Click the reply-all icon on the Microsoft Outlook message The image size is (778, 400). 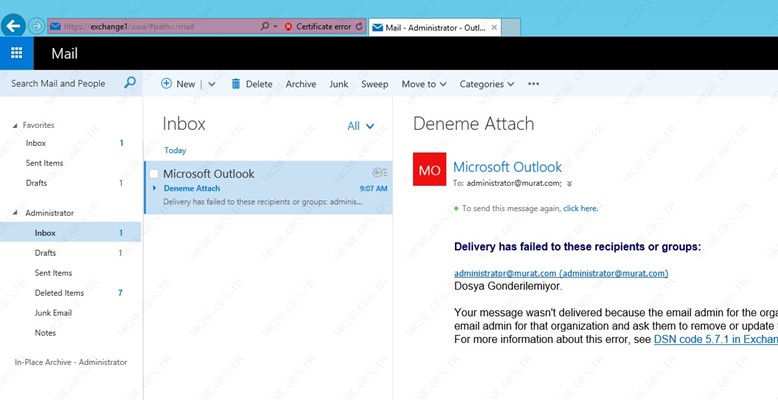380,173
